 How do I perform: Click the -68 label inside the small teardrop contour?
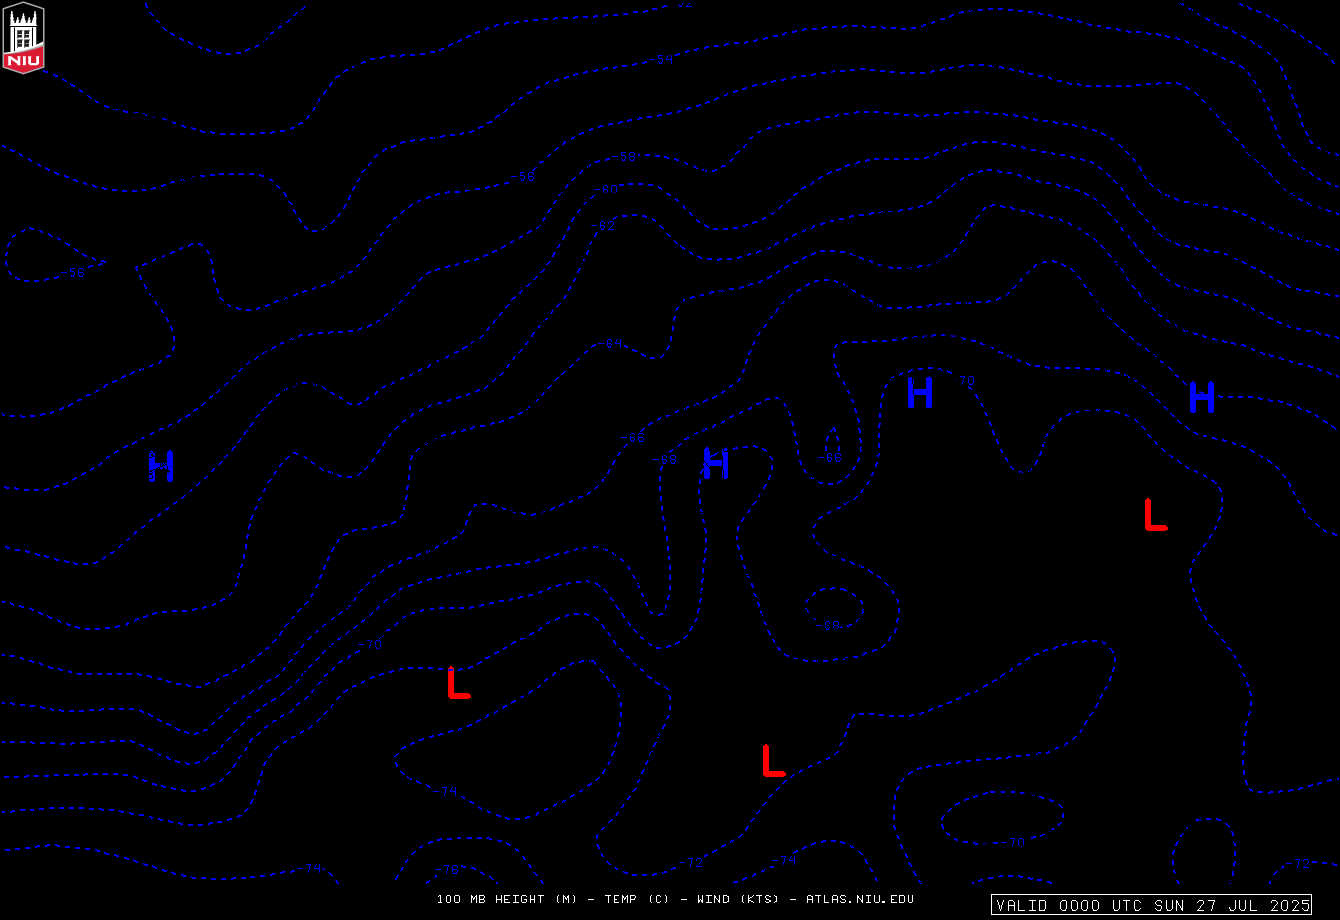click(x=831, y=458)
